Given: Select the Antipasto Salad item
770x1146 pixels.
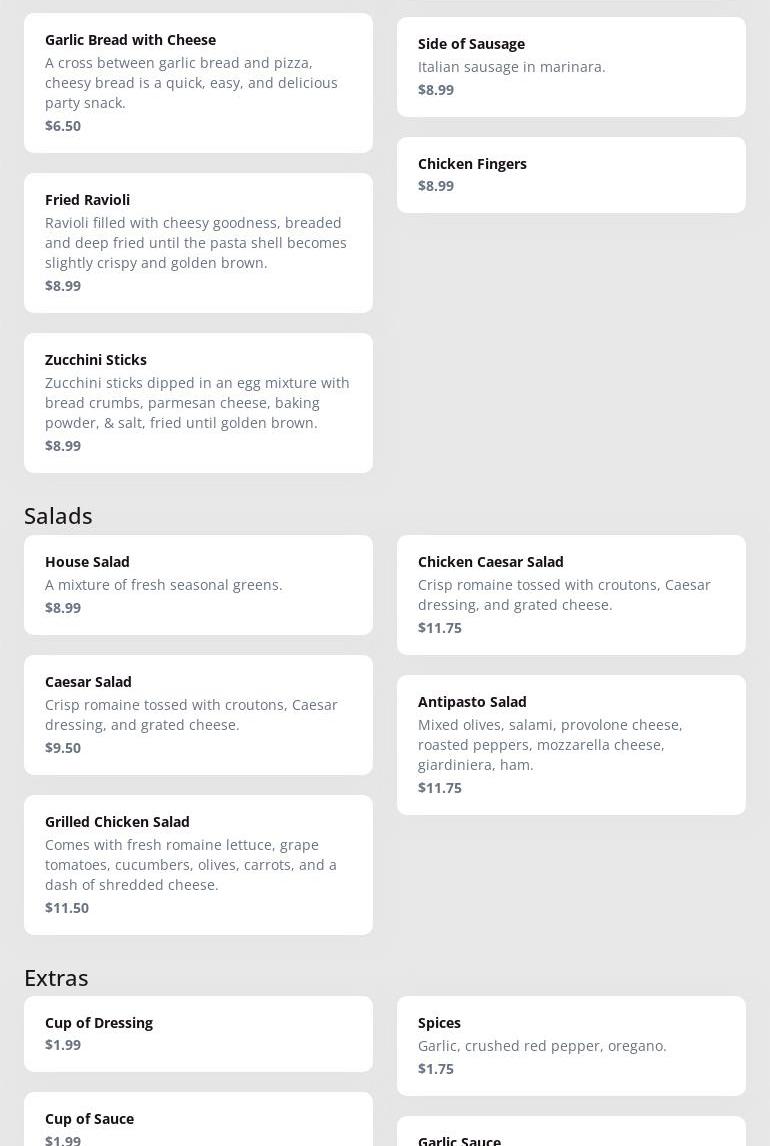Looking at the screenshot, I should pyautogui.click(x=571, y=745).
